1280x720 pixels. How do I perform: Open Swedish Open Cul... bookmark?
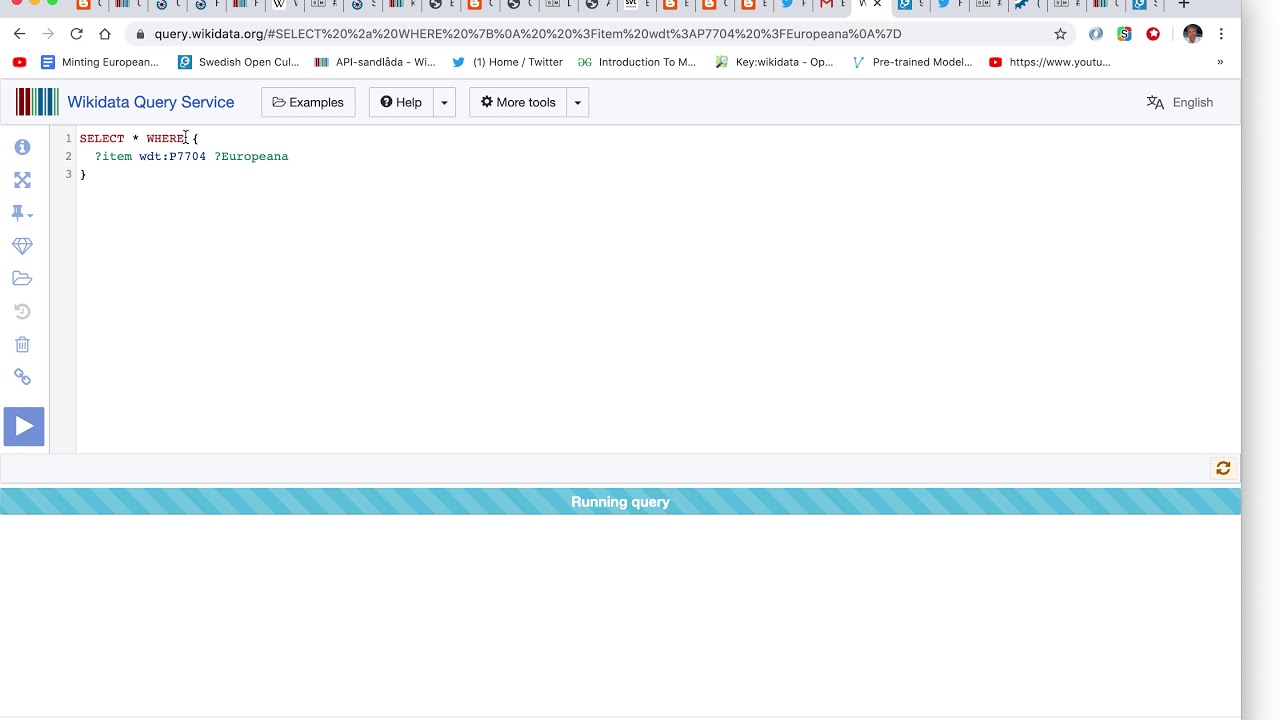238,62
